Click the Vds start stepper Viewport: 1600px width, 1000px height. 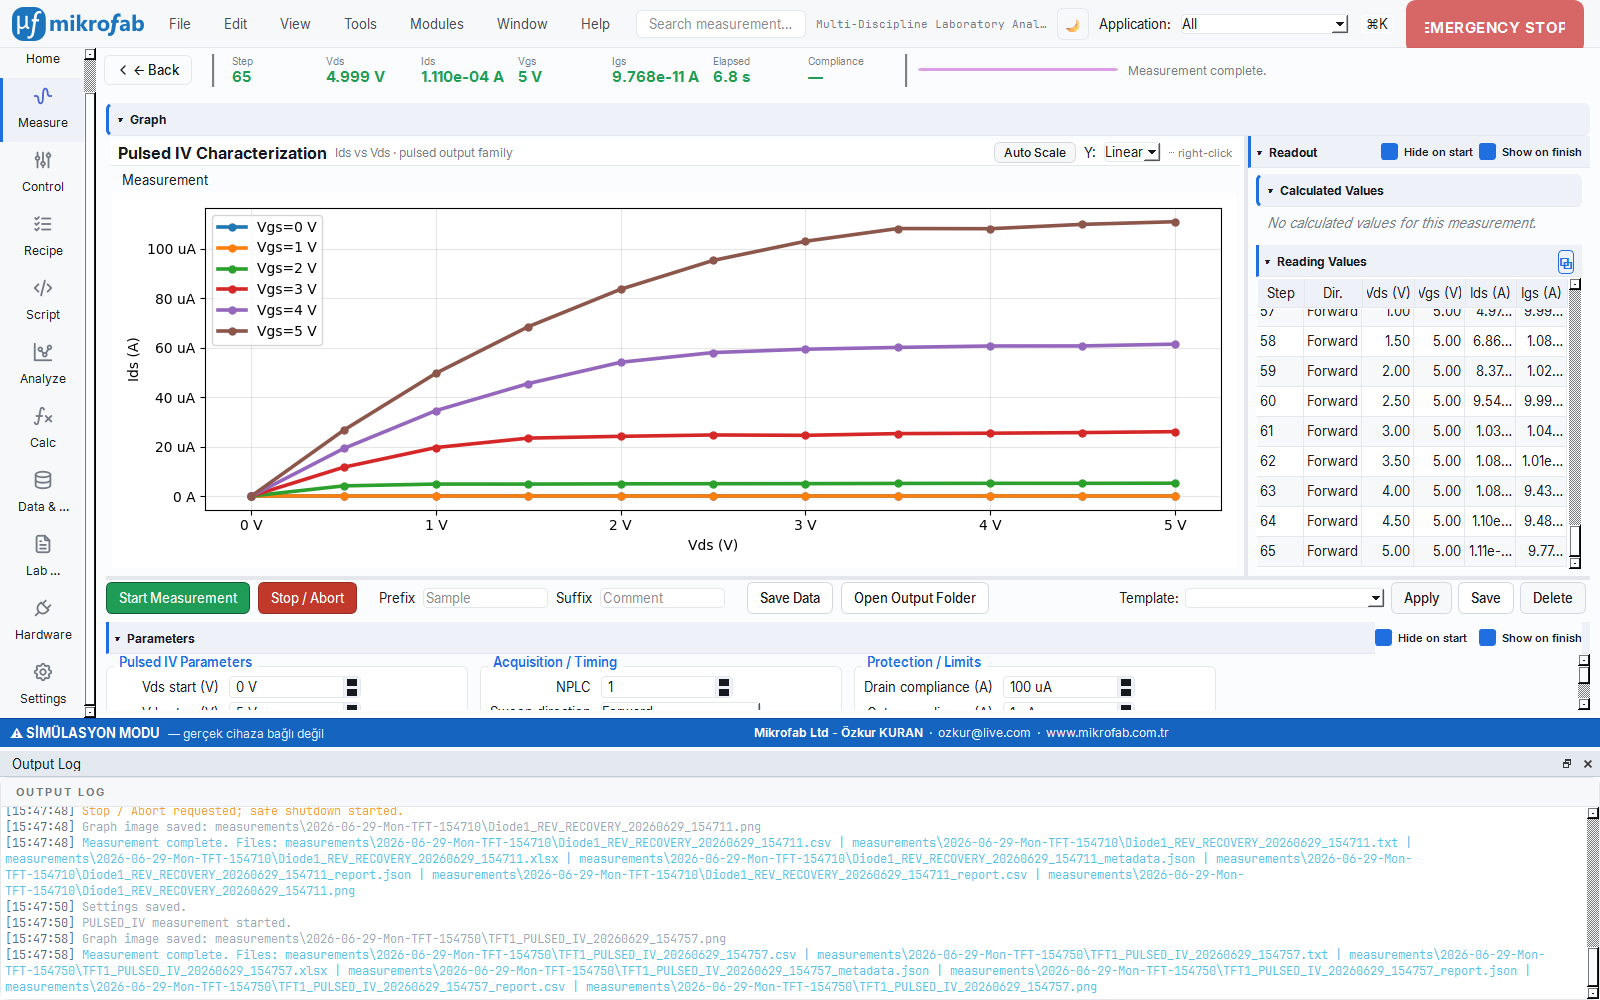pyautogui.click(x=352, y=687)
